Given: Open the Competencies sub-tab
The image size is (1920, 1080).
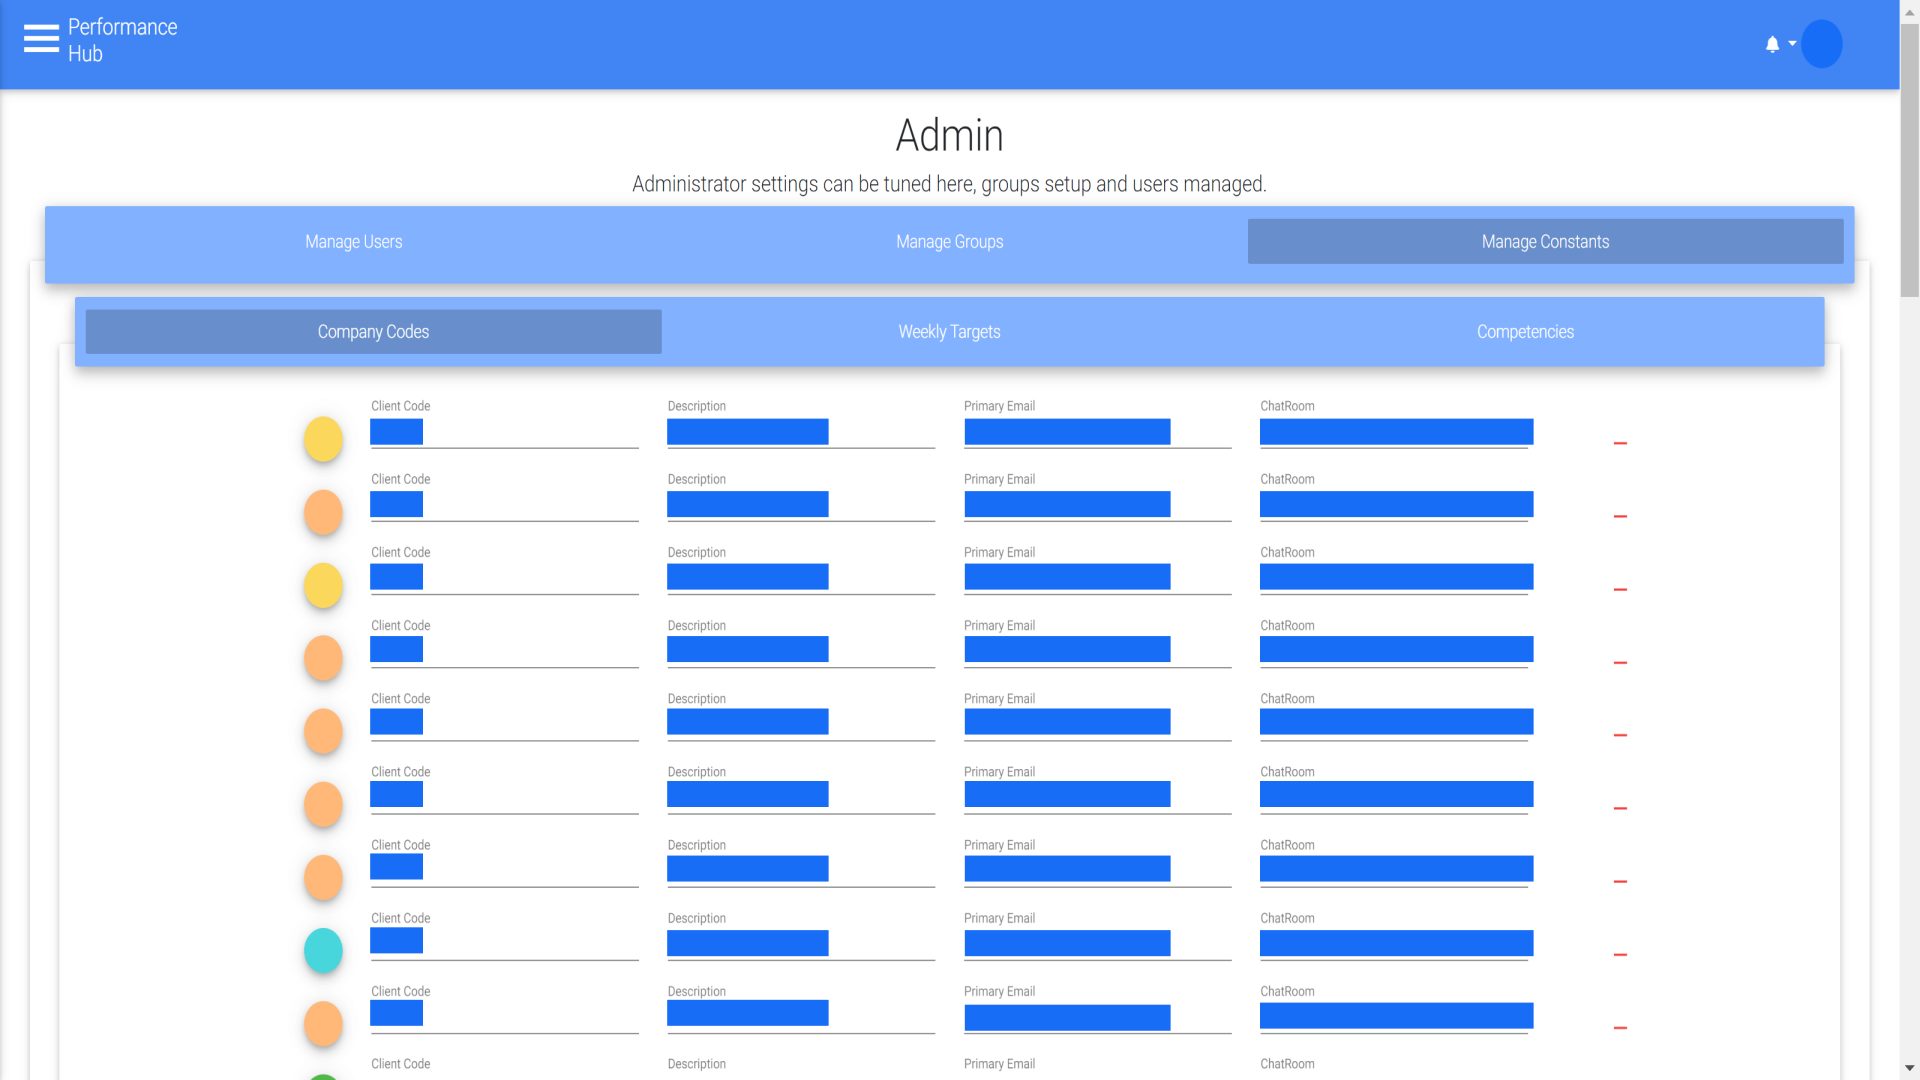Looking at the screenshot, I should [1525, 332].
